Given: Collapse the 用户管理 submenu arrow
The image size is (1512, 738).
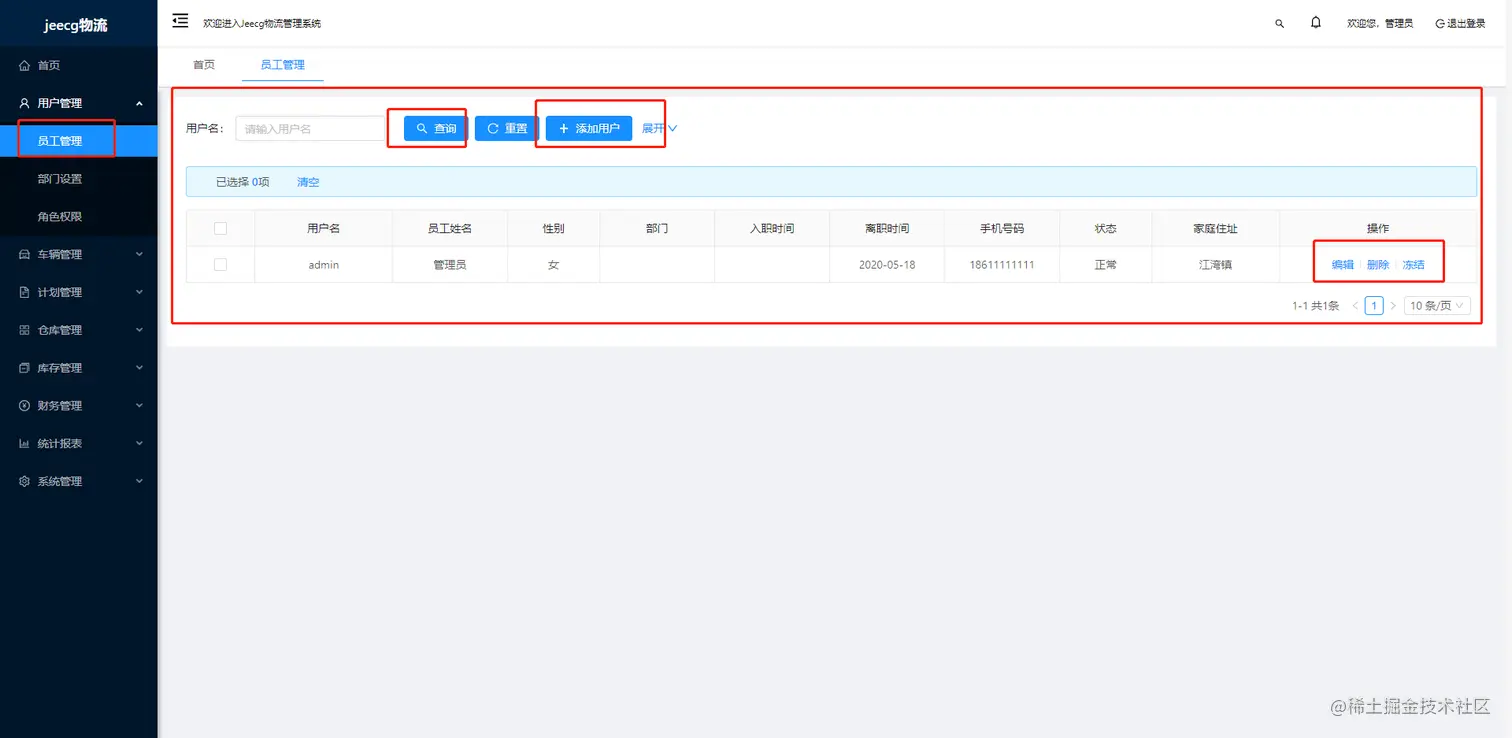Looking at the screenshot, I should 139,103.
